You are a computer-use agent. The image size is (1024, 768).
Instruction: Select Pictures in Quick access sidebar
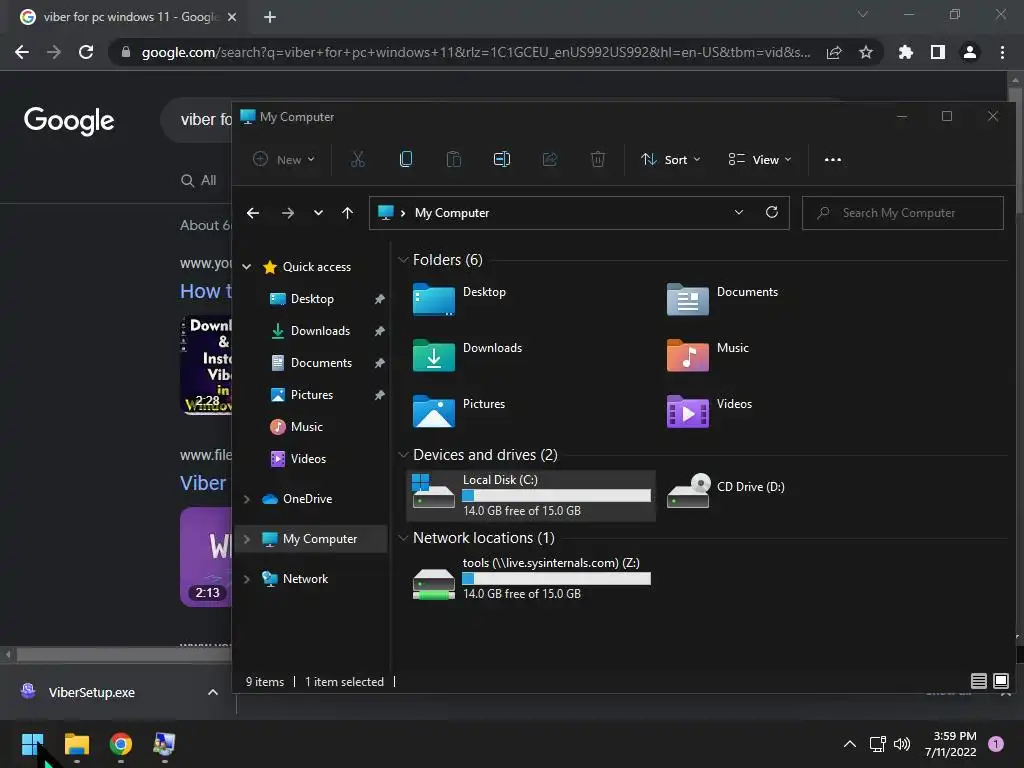(x=312, y=394)
